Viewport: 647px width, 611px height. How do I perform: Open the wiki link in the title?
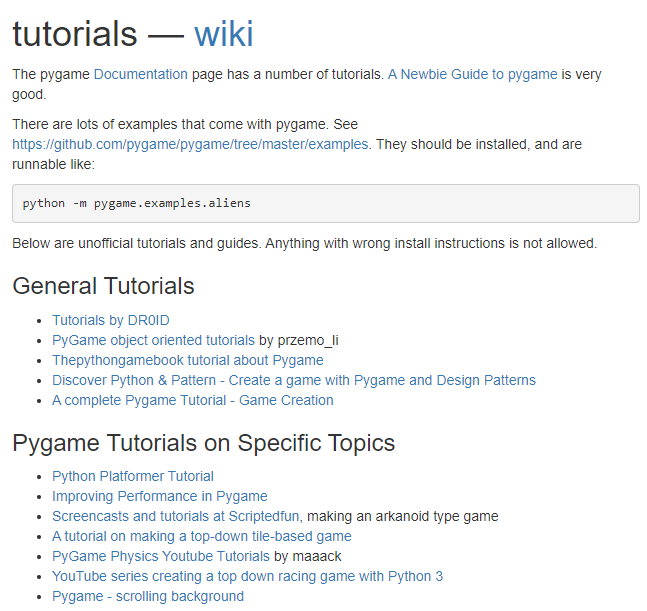pyautogui.click(x=224, y=34)
